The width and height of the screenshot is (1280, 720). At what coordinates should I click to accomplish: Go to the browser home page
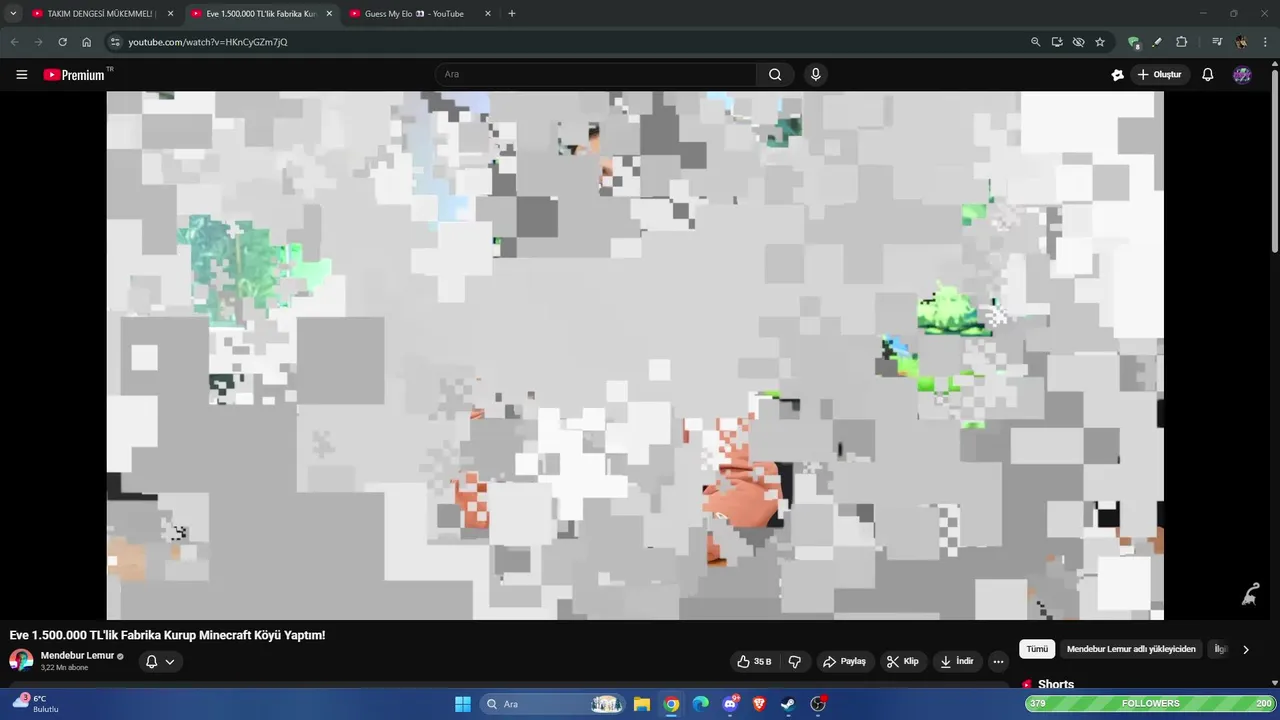(x=87, y=42)
